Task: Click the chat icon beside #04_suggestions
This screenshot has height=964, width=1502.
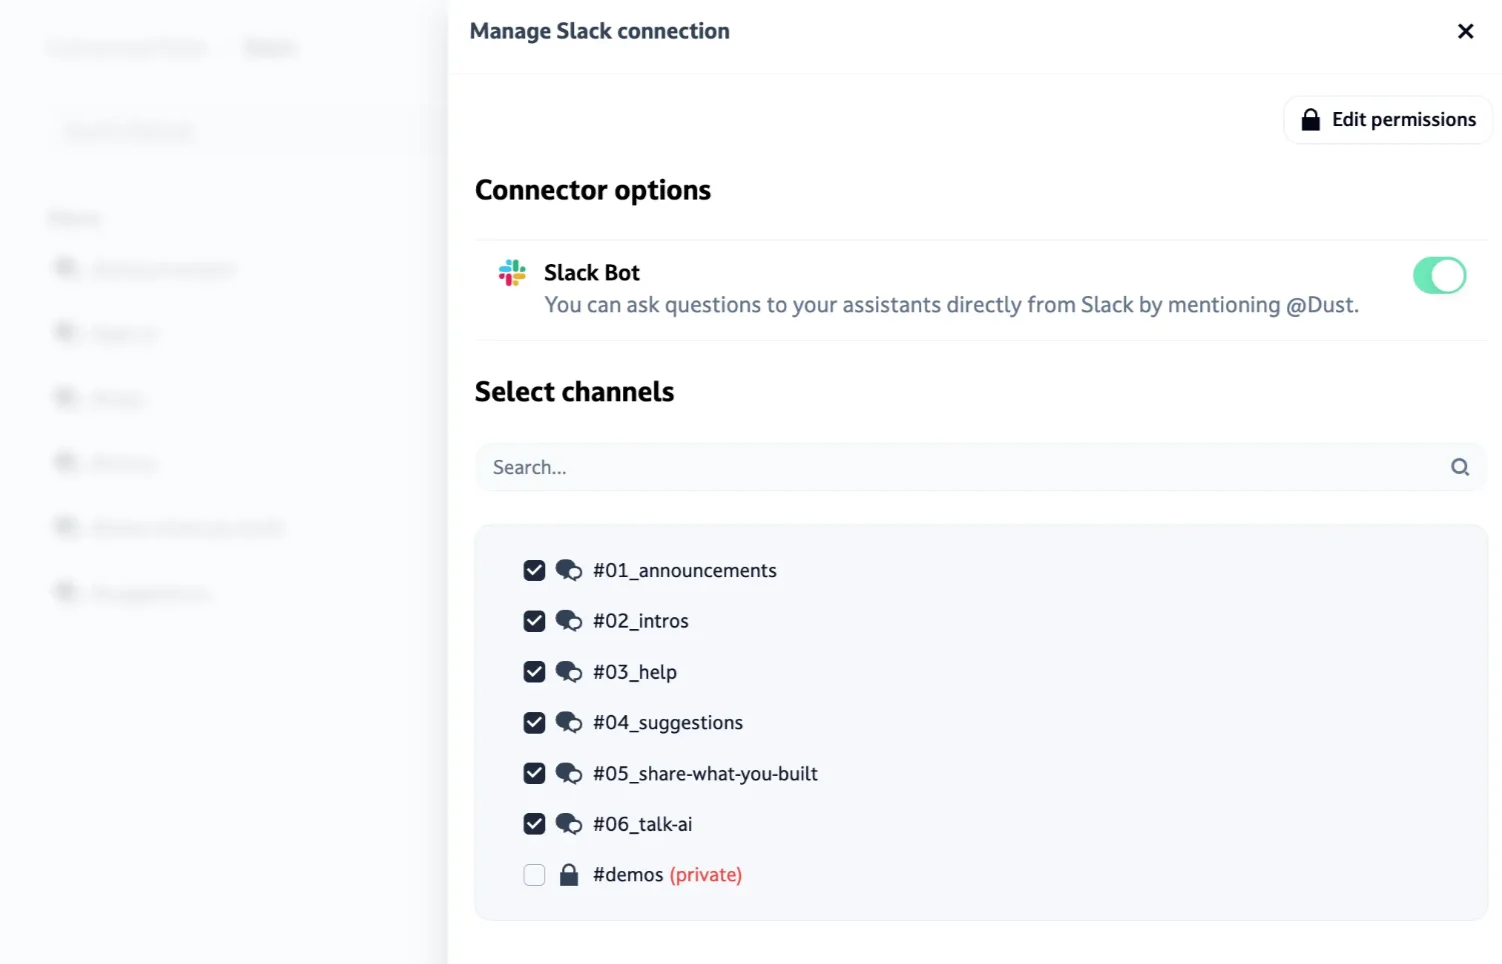Action: (x=569, y=723)
